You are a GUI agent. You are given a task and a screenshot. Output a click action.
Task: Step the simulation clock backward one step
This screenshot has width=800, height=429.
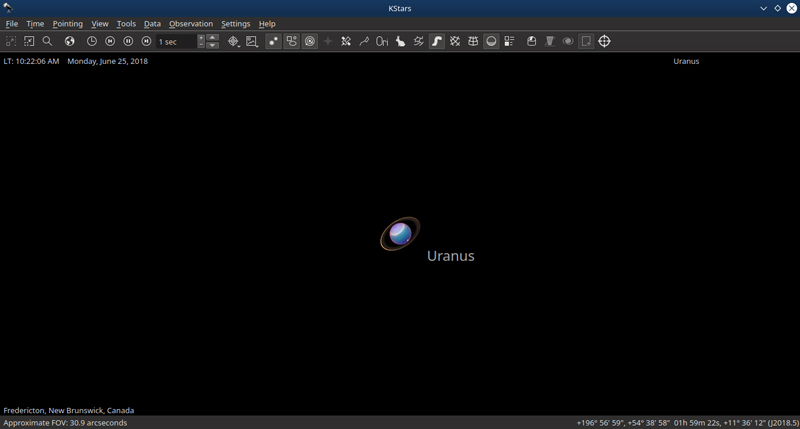110,41
